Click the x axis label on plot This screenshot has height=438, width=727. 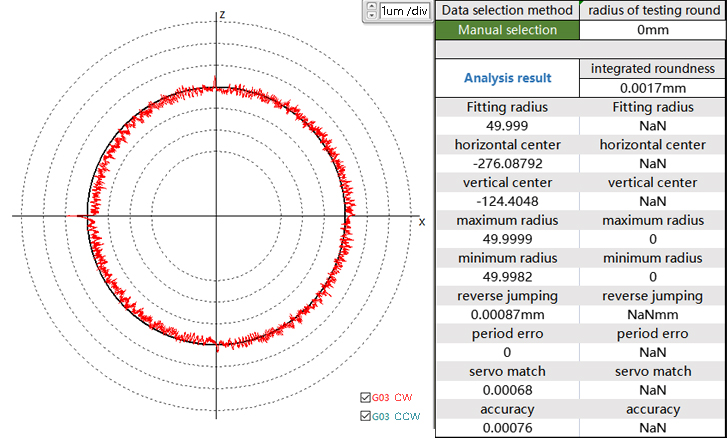pyautogui.click(x=422, y=222)
